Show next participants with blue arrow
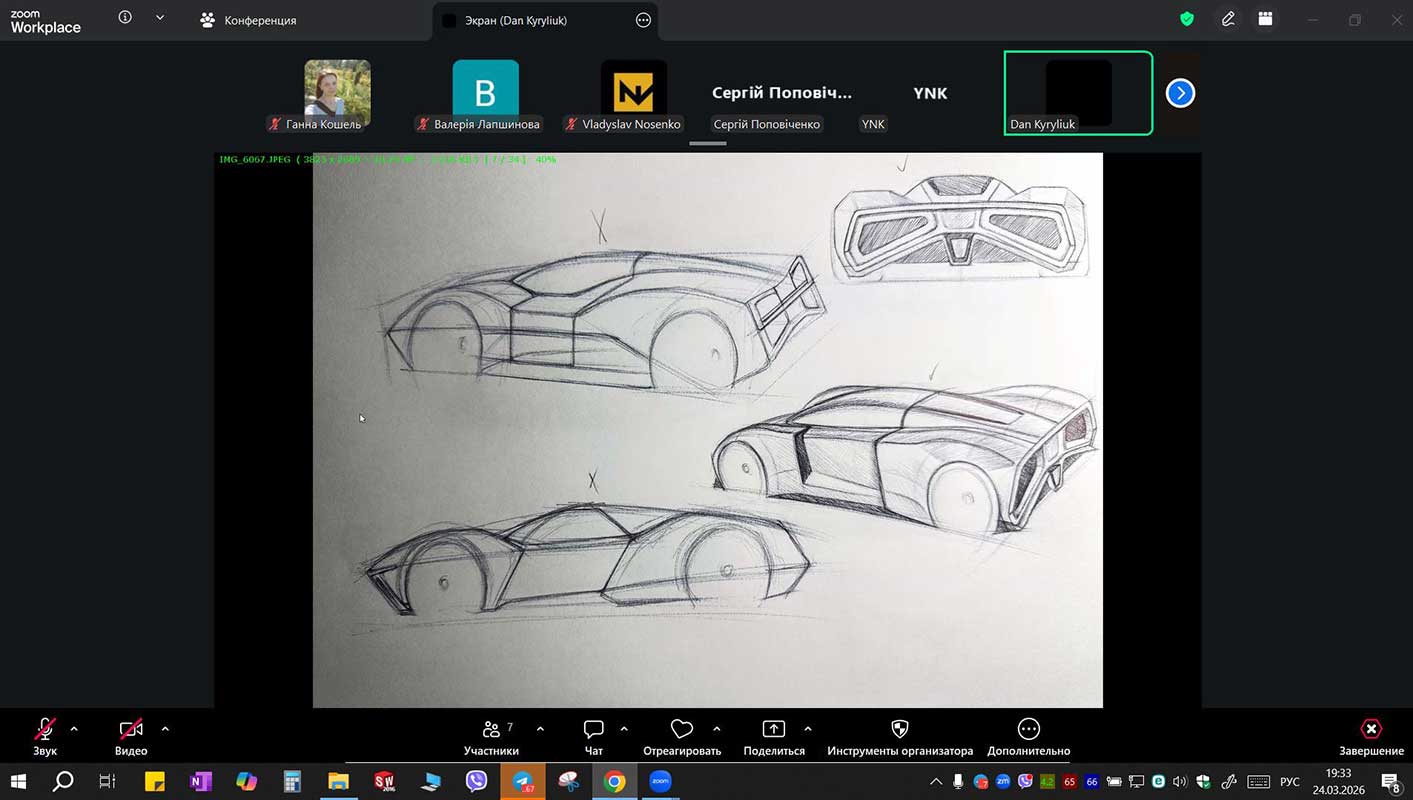The image size is (1413, 800). click(x=1180, y=93)
